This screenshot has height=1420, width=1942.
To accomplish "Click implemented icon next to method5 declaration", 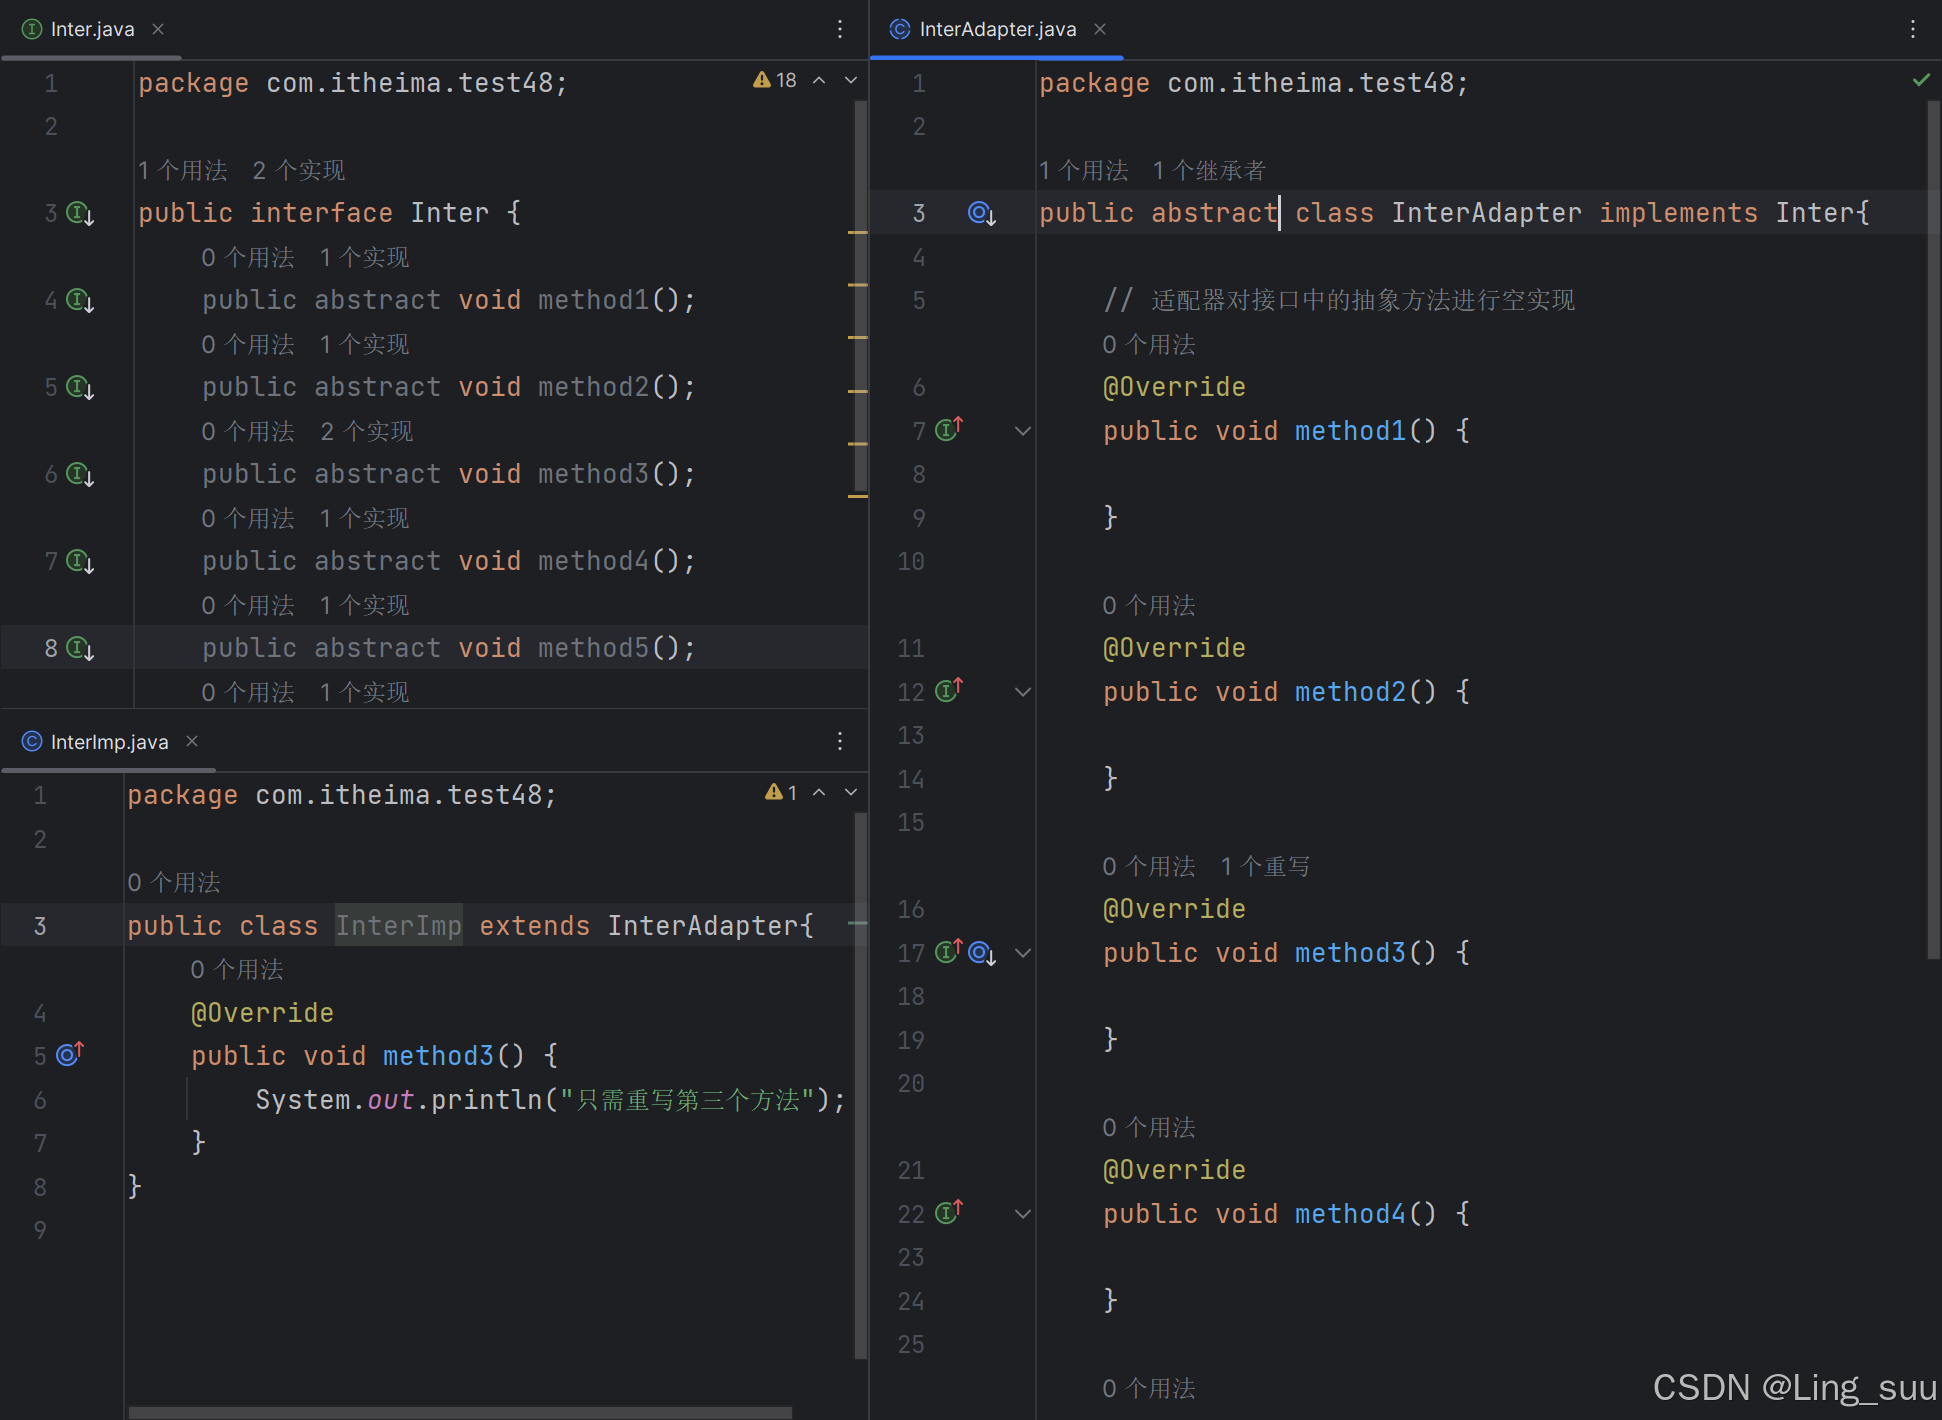I will [80, 649].
